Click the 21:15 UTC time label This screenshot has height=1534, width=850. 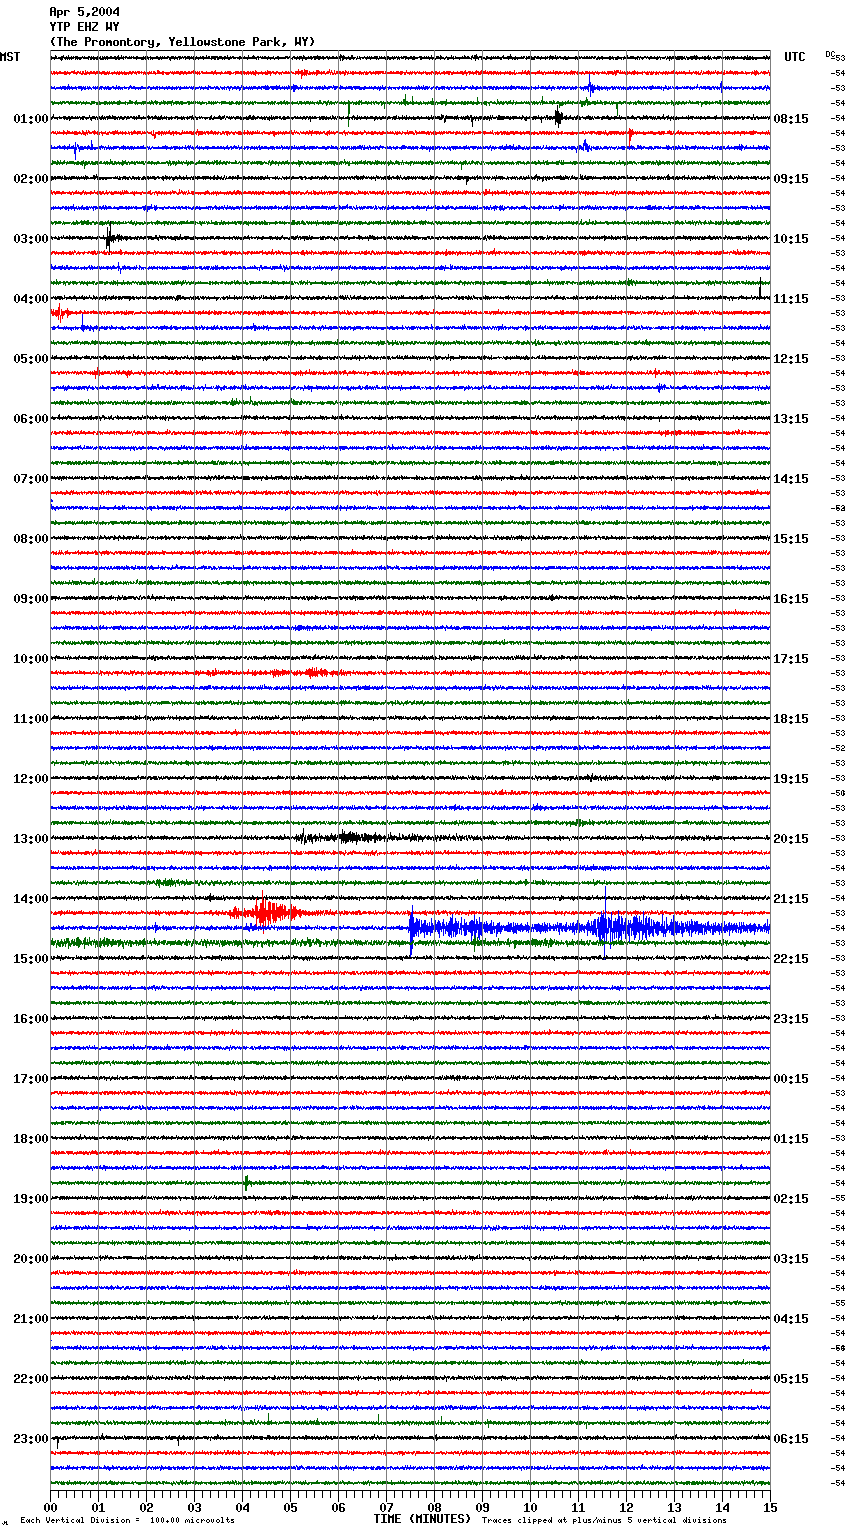791,899
